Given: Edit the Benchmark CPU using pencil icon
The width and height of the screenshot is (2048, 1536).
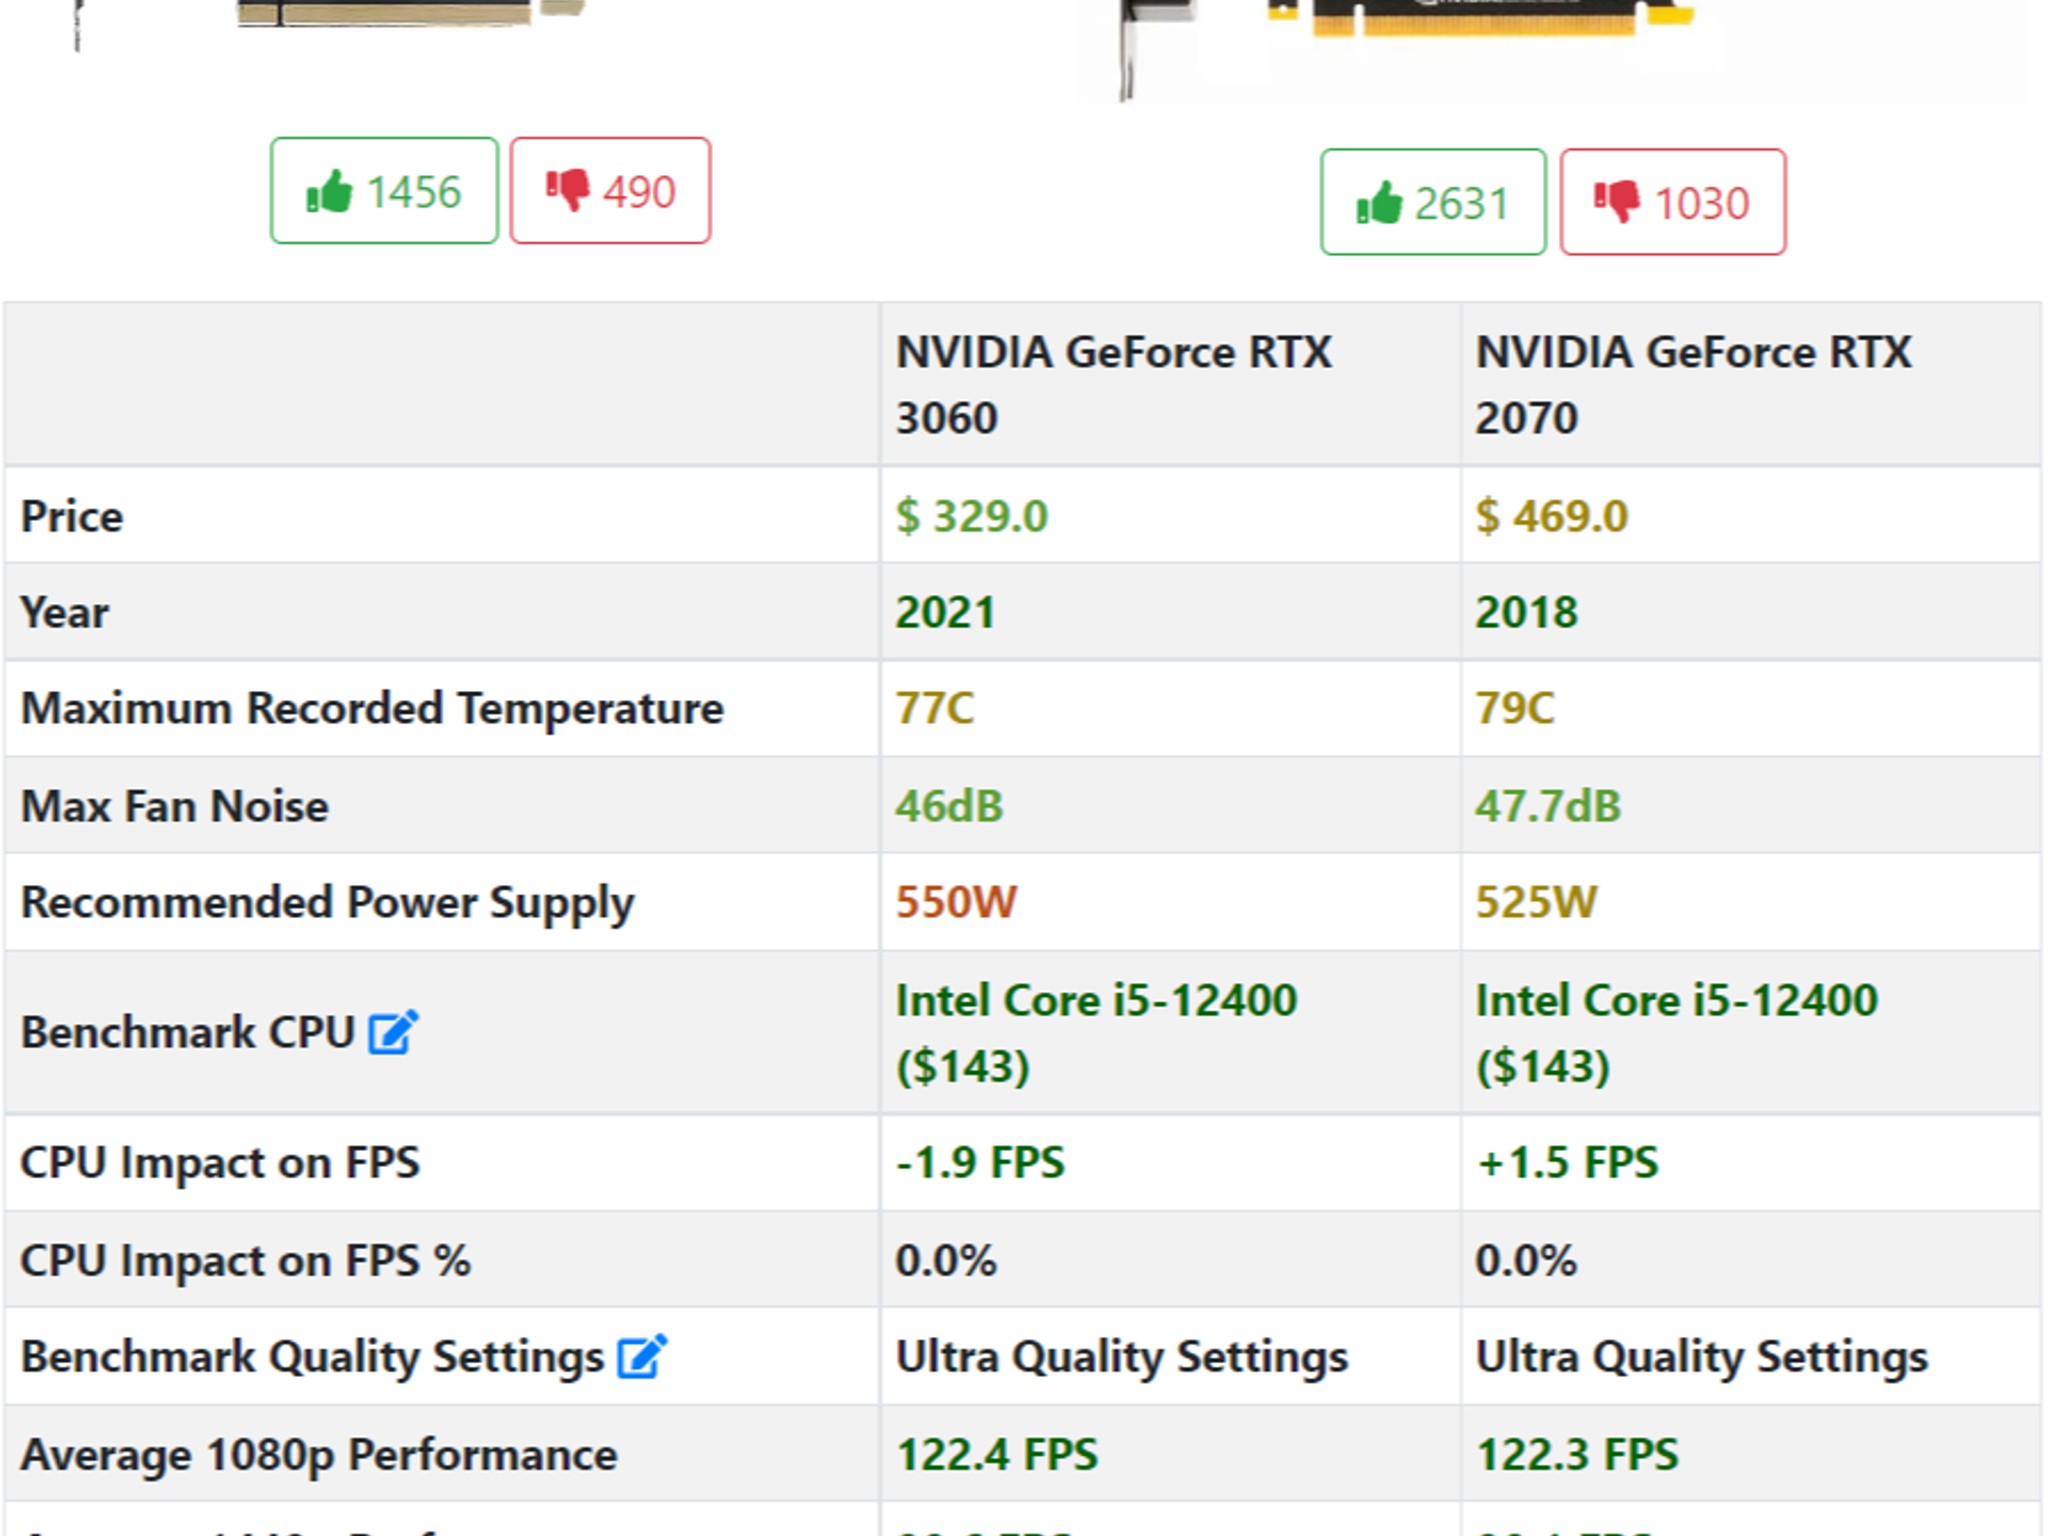Looking at the screenshot, I should click(x=393, y=1033).
